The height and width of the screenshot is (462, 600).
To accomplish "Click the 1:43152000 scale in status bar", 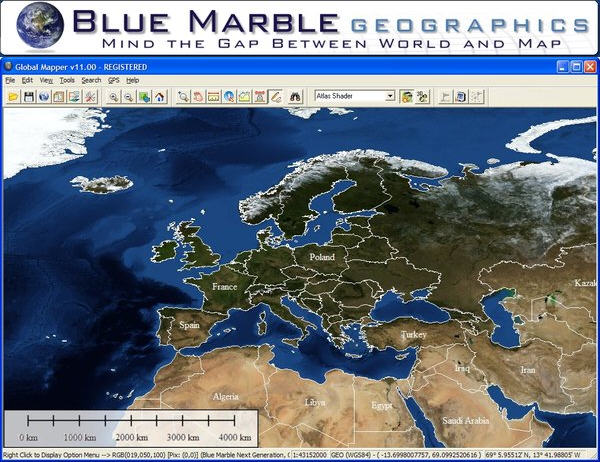I will (310, 455).
